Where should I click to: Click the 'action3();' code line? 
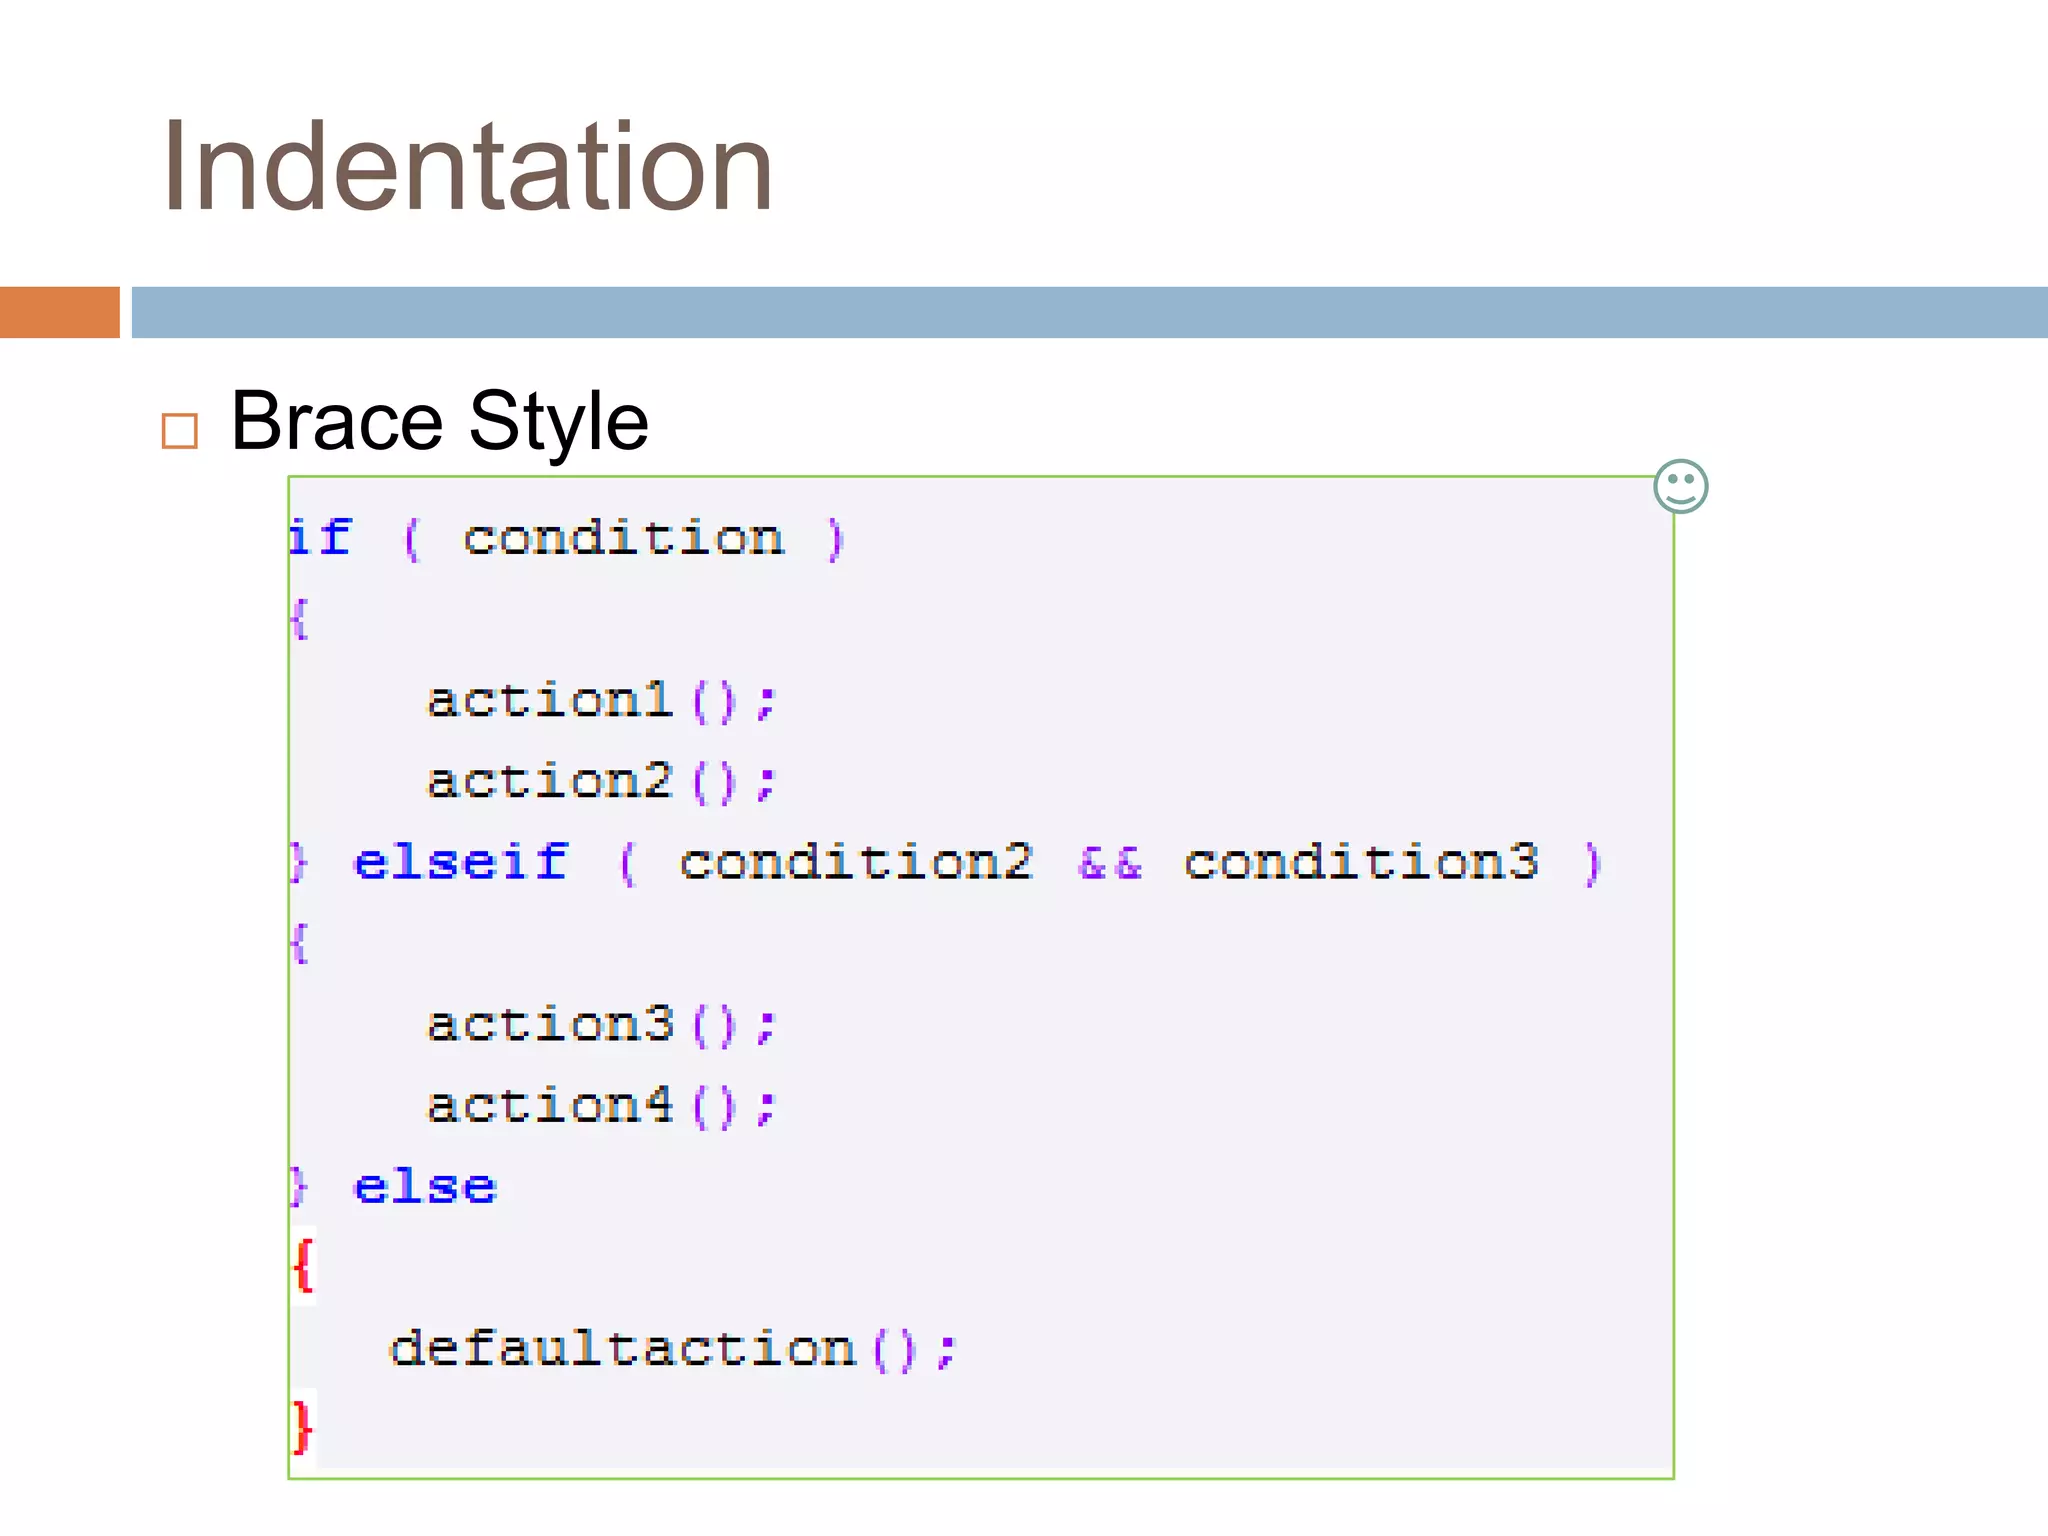point(601,1025)
